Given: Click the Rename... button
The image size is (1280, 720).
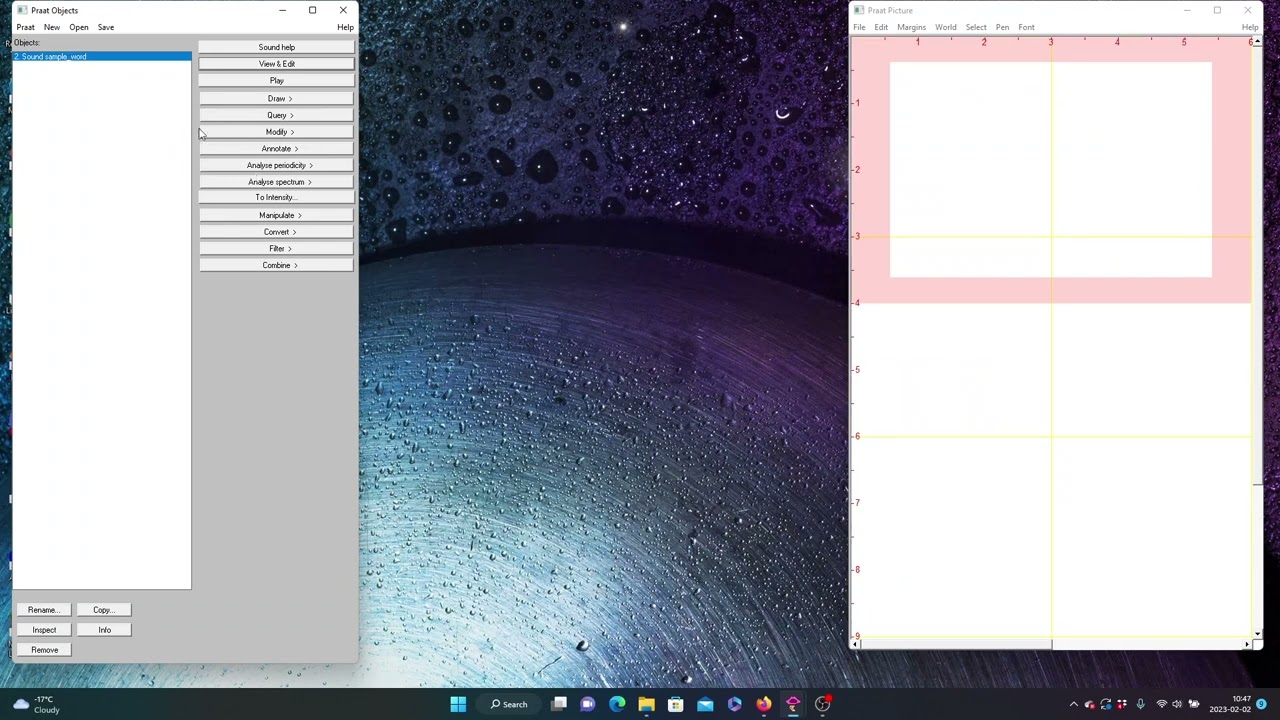Looking at the screenshot, I should [44, 610].
